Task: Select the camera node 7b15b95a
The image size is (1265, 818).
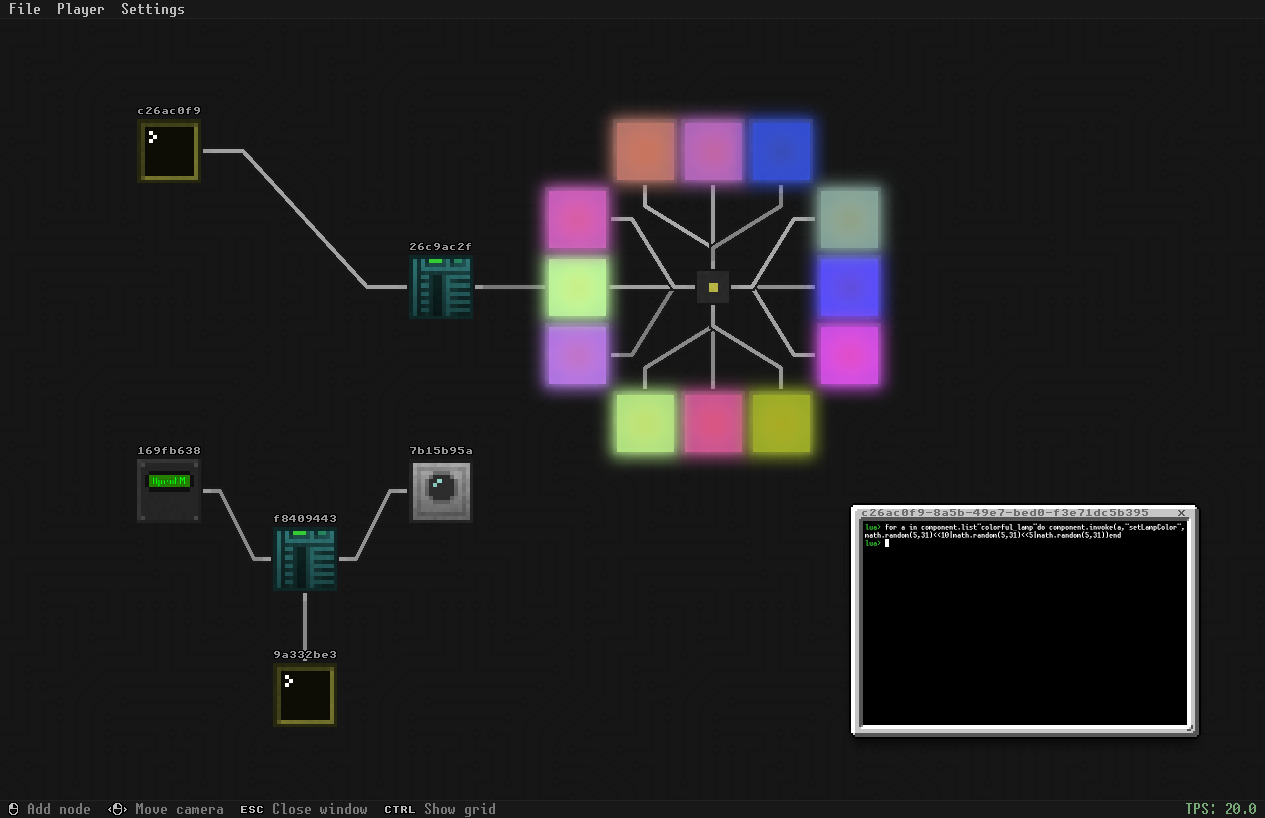Action: [441, 491]
